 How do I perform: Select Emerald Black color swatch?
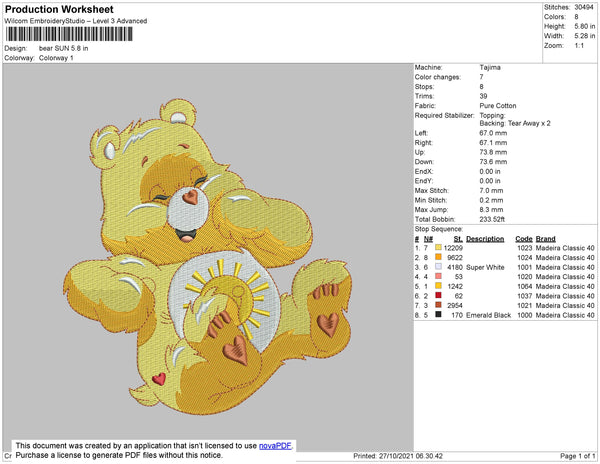click(x=438, y=315)
